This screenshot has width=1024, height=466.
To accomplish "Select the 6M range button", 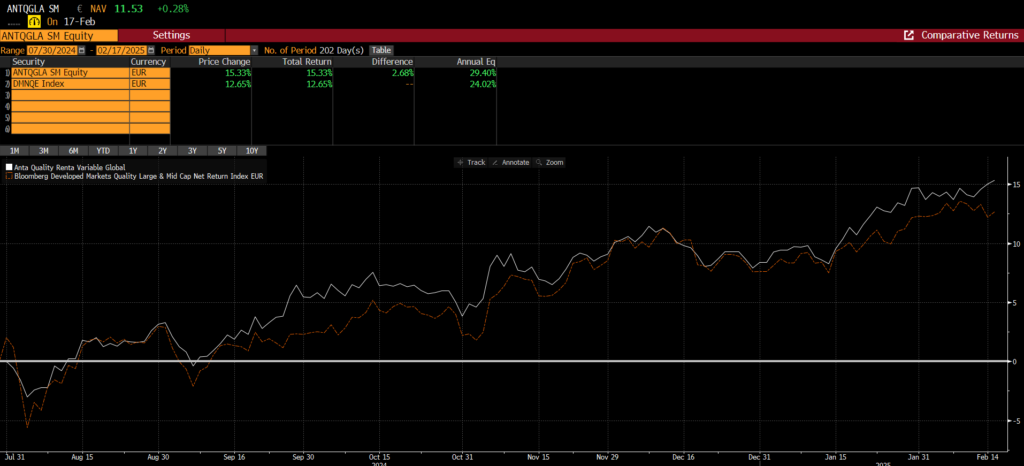I will tap(74, 150).
